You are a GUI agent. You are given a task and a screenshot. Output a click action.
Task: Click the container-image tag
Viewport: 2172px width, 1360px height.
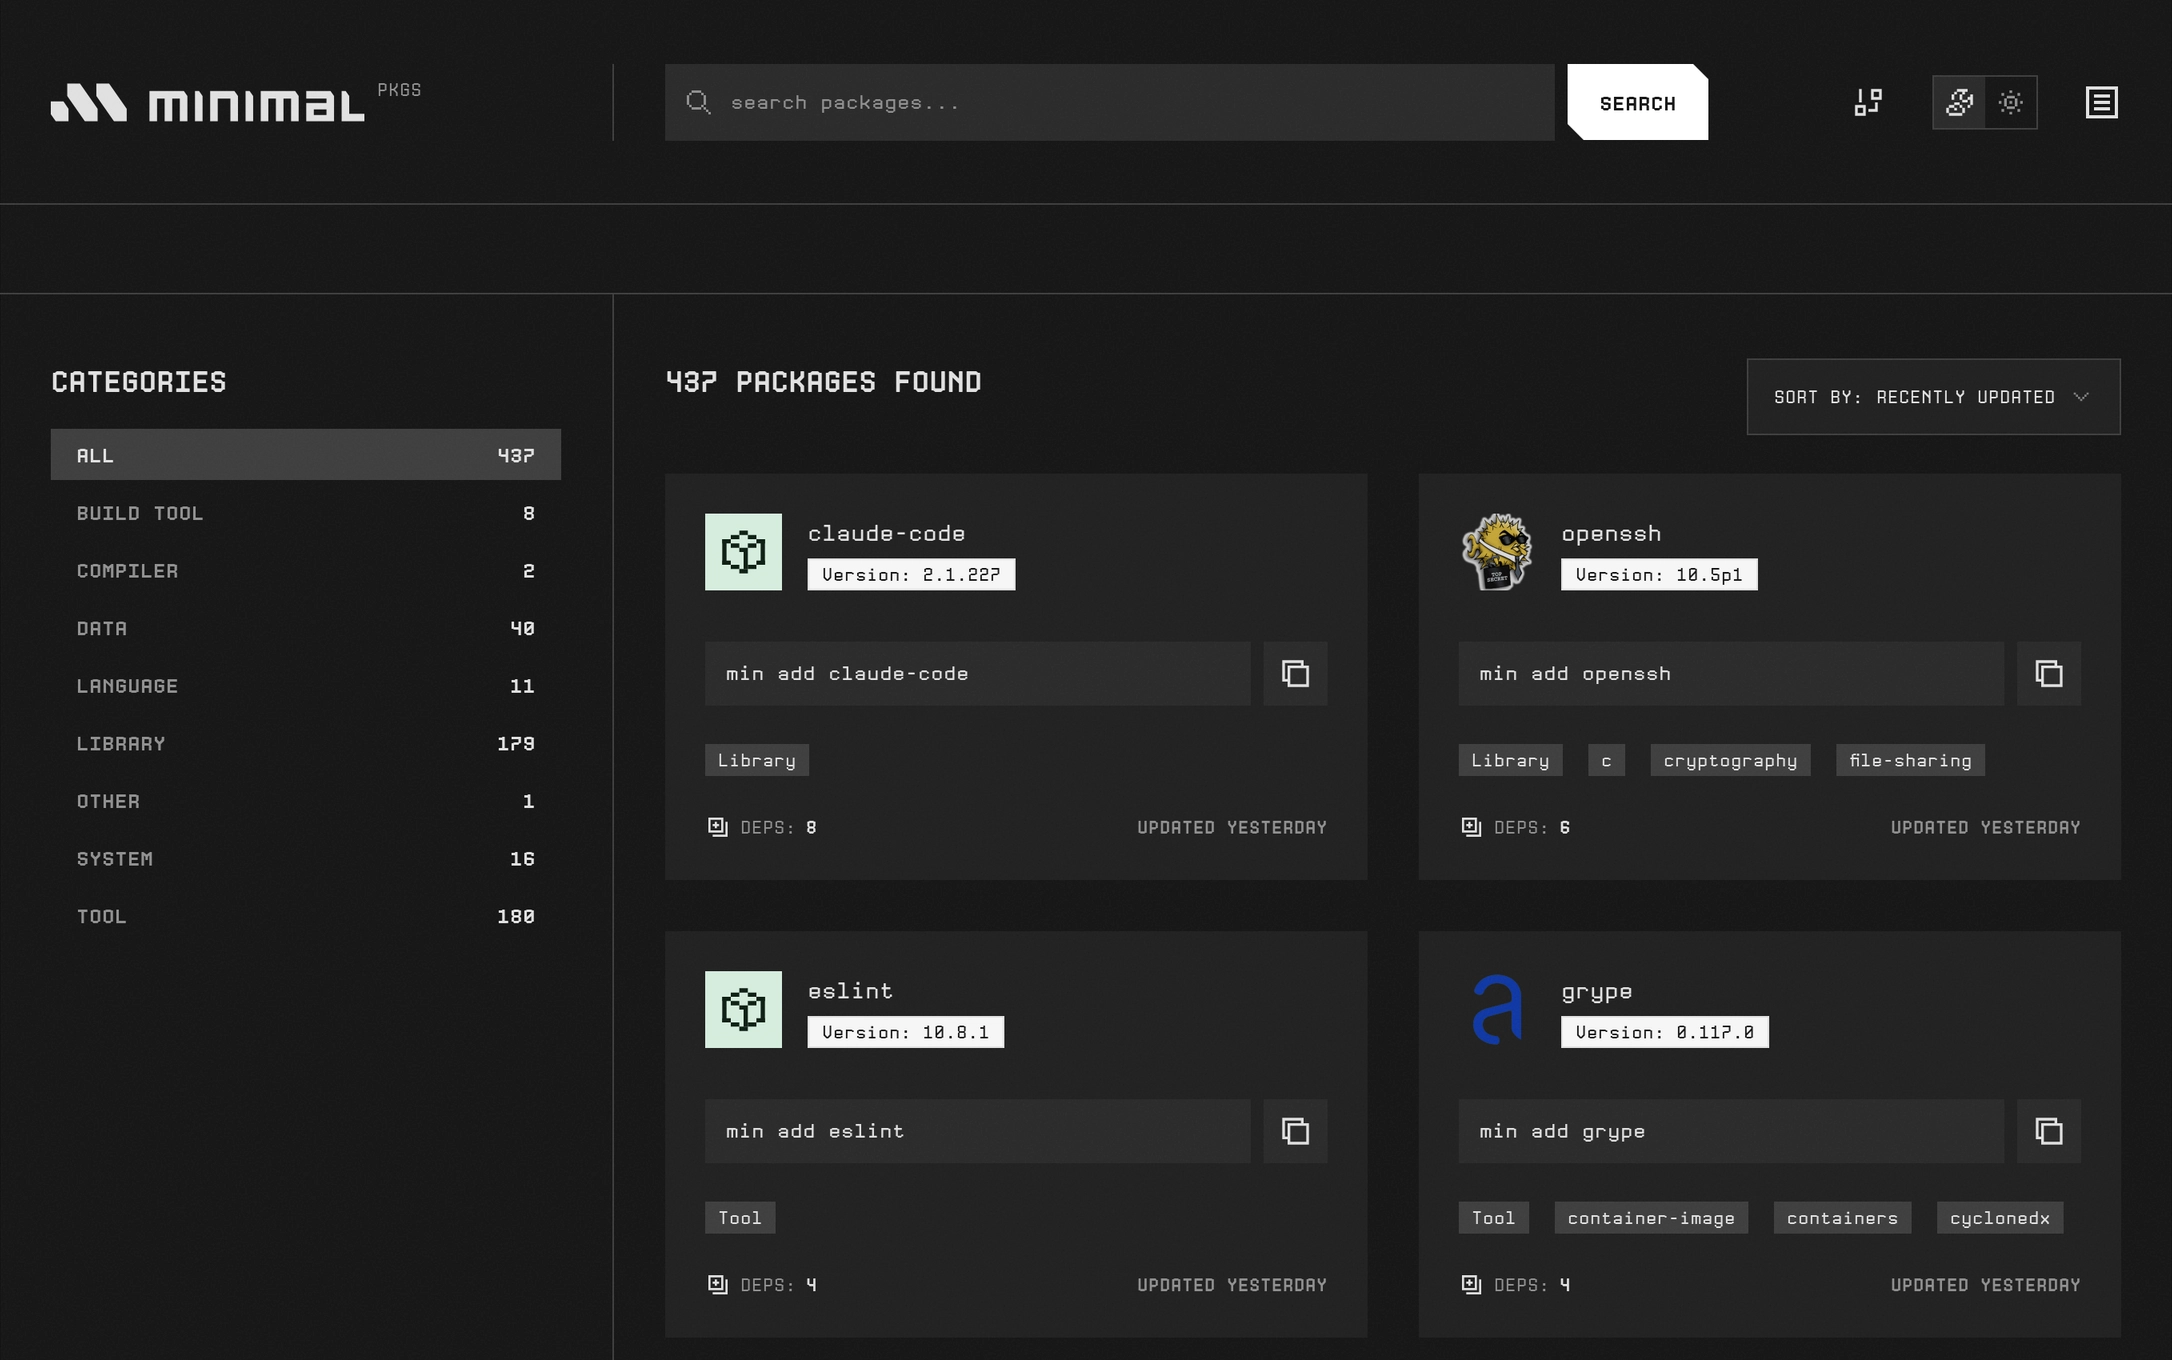point(1651,1218)
